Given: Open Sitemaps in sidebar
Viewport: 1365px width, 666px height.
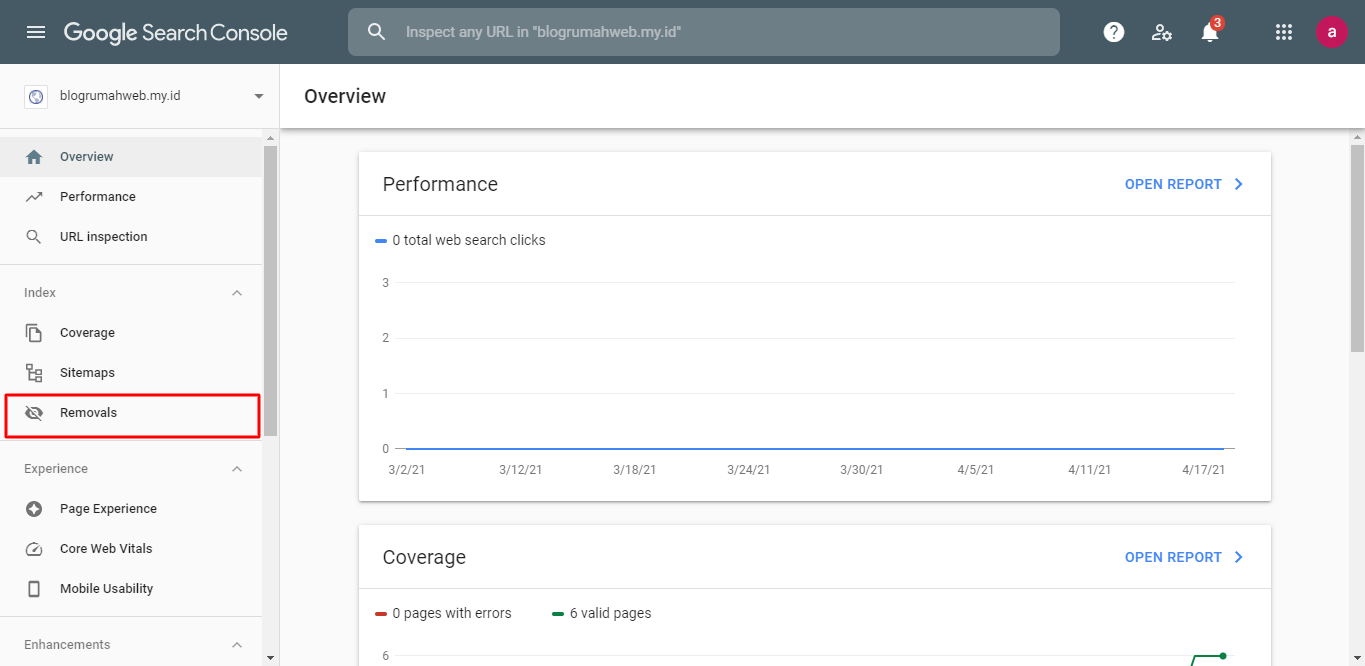Looking at the screenshot, I should pyautogui.click(x=131, y=373).
